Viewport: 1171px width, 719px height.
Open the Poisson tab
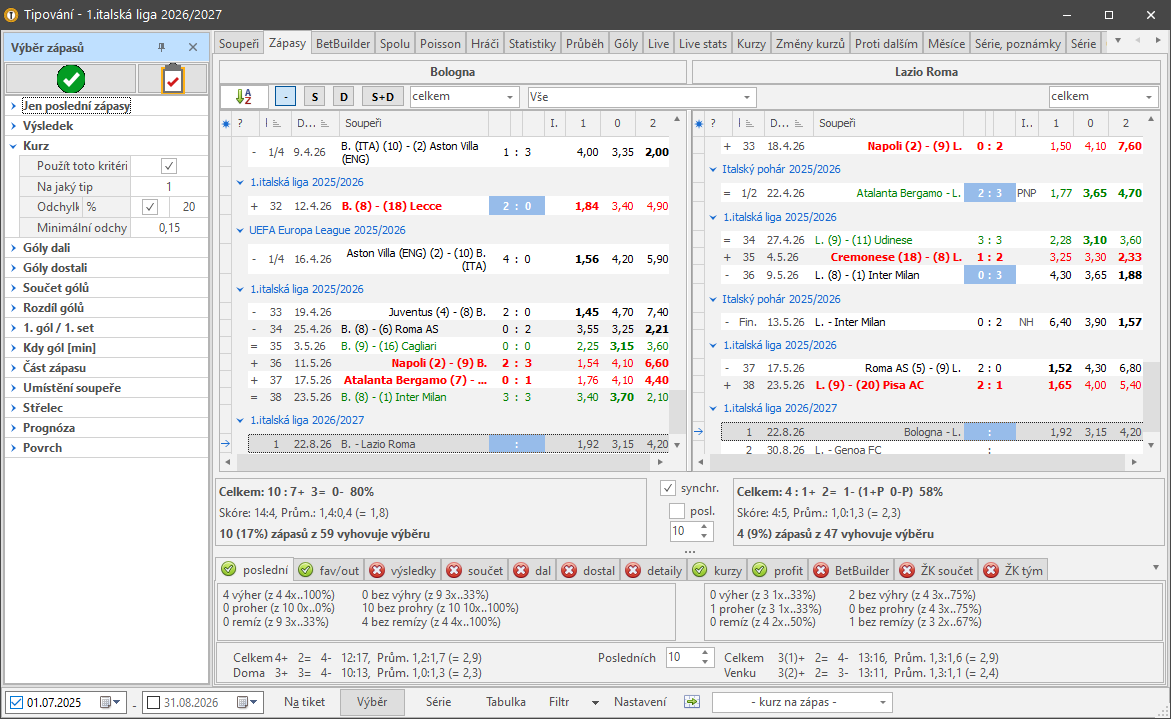point(440,43)
